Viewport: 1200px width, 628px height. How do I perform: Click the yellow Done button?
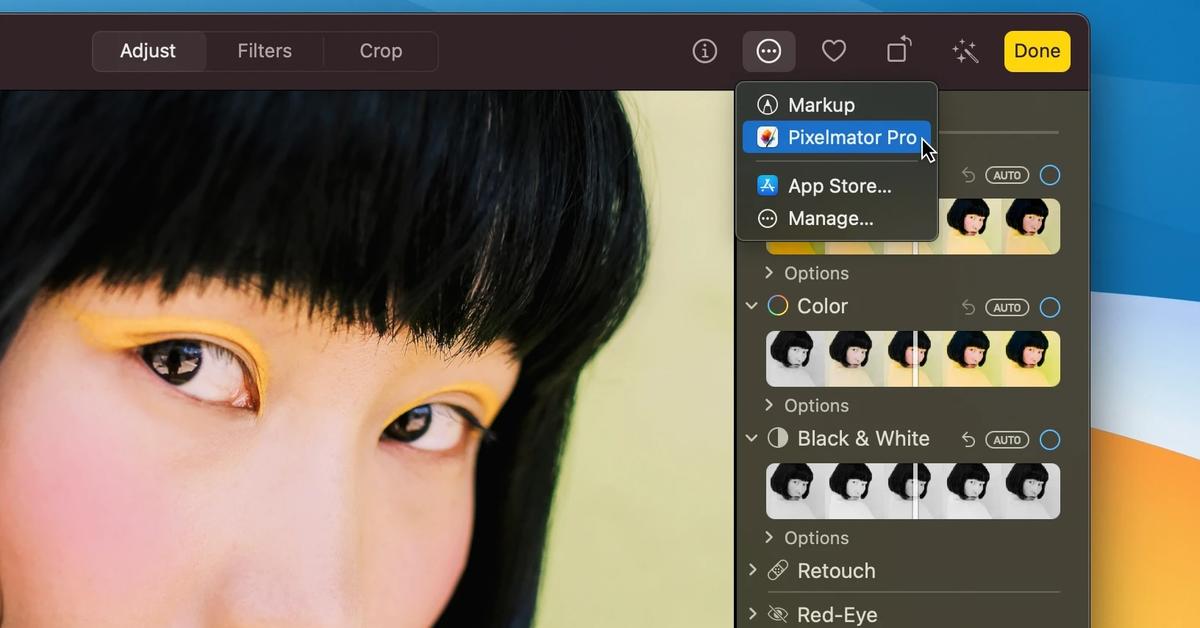point(1037,51)
